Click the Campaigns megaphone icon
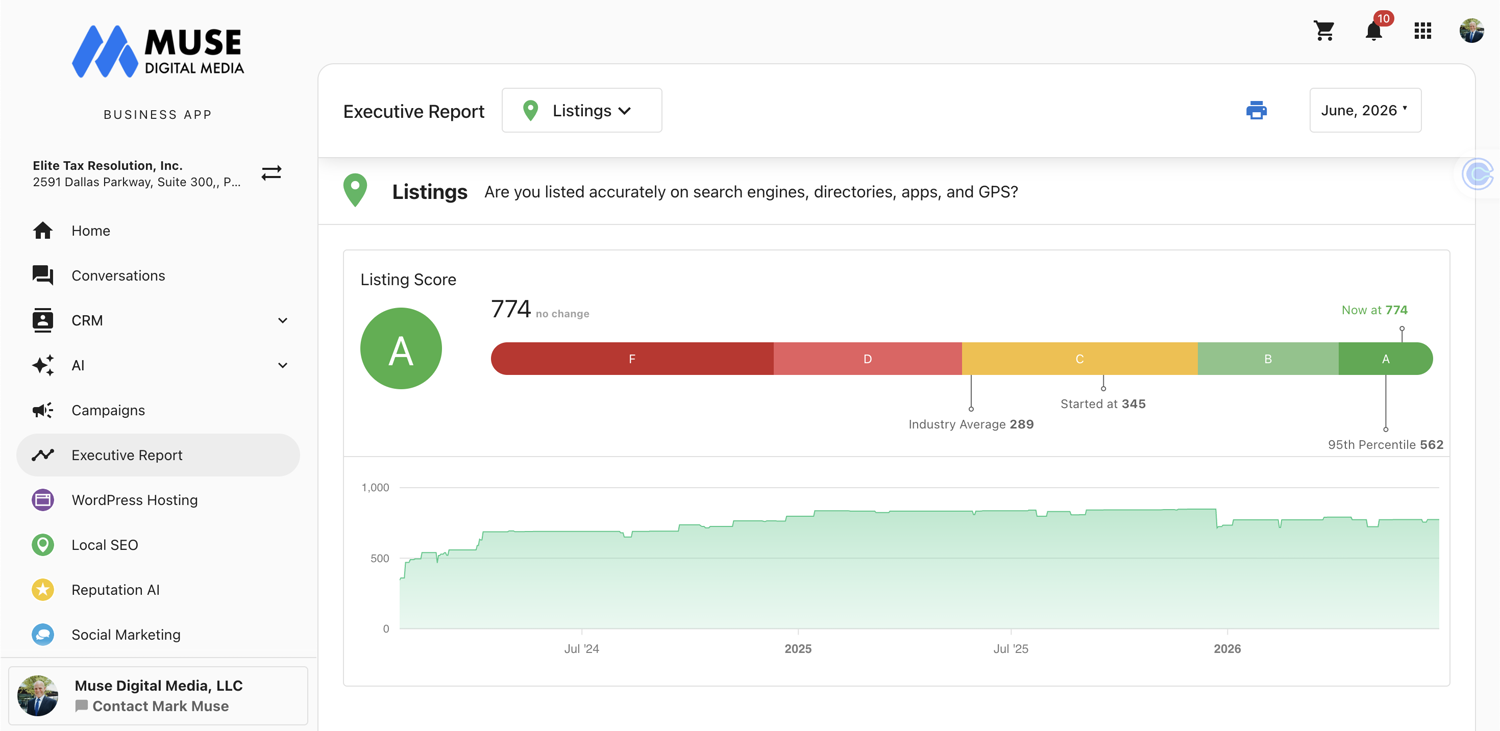Image resolution: width=1500 pixels, height=731 pixels. 43,410
